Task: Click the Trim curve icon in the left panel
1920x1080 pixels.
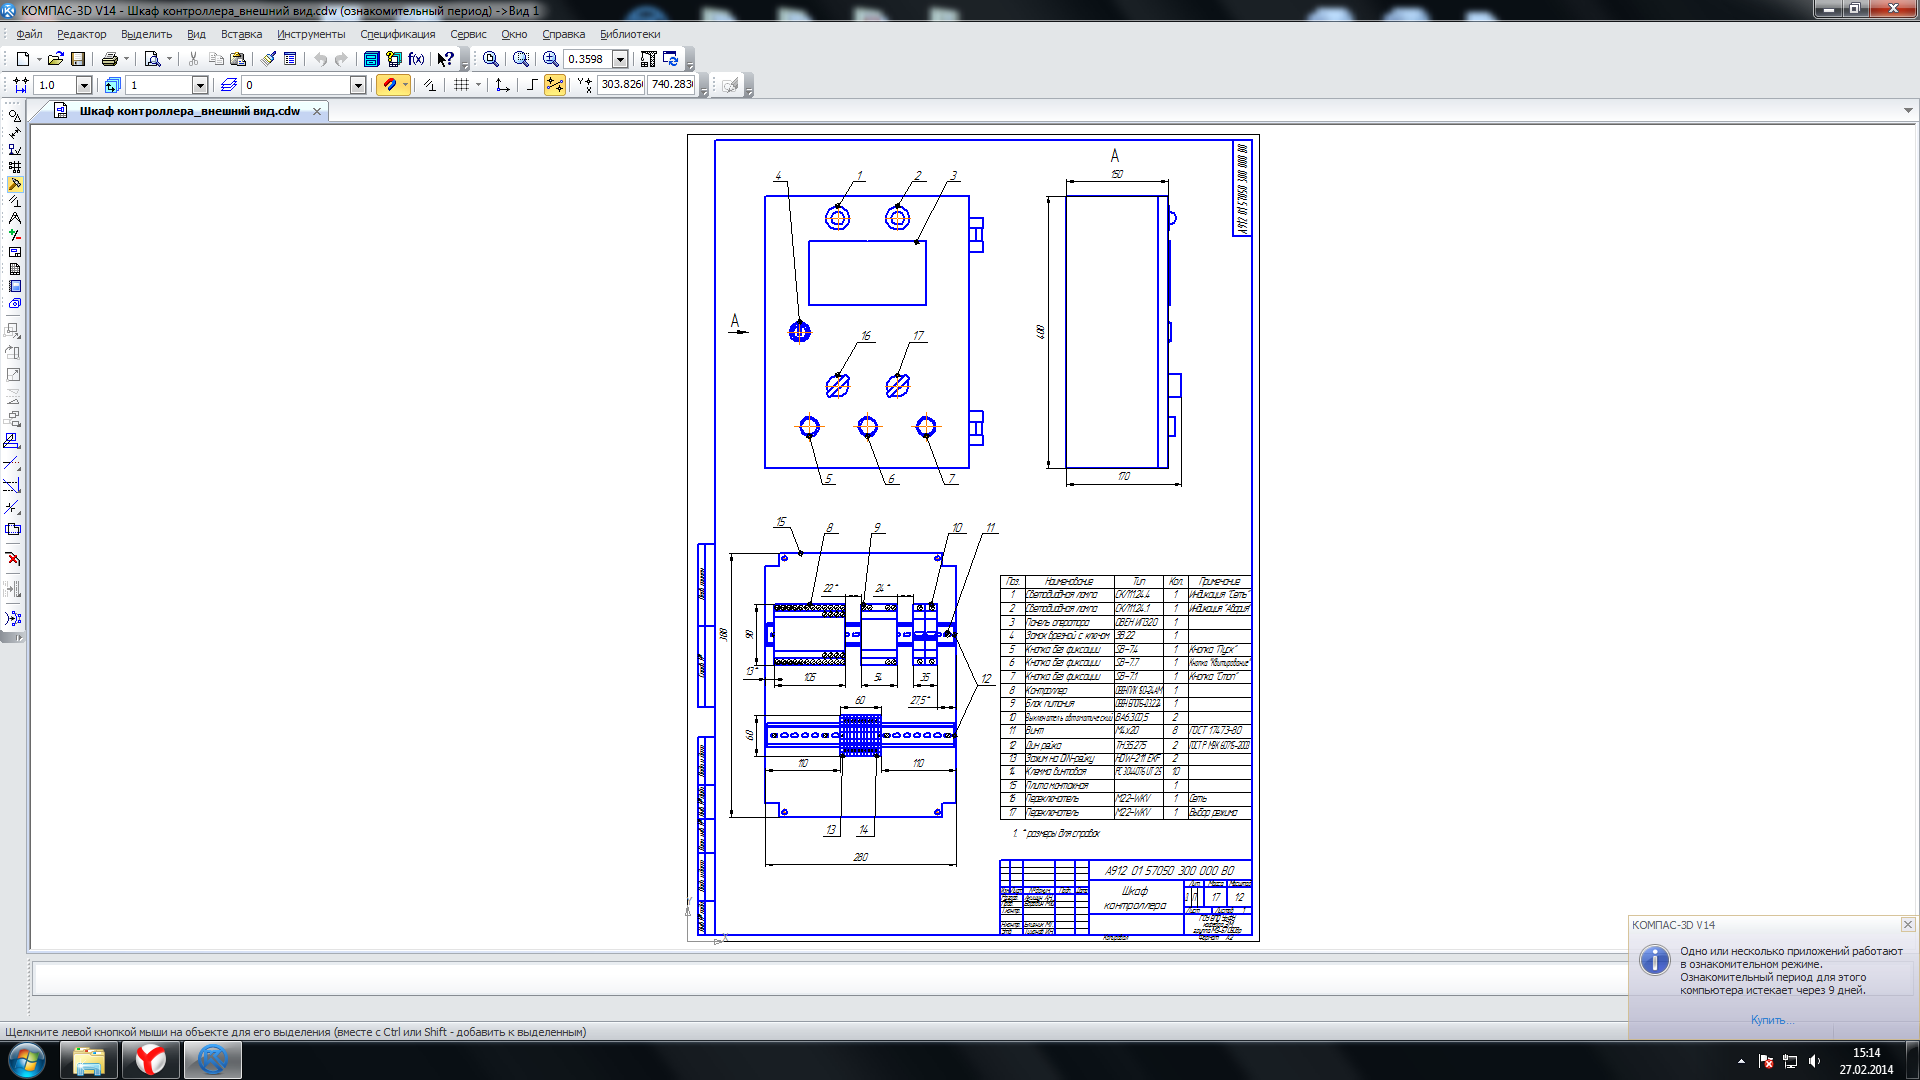Action: (x=13, y=463)
